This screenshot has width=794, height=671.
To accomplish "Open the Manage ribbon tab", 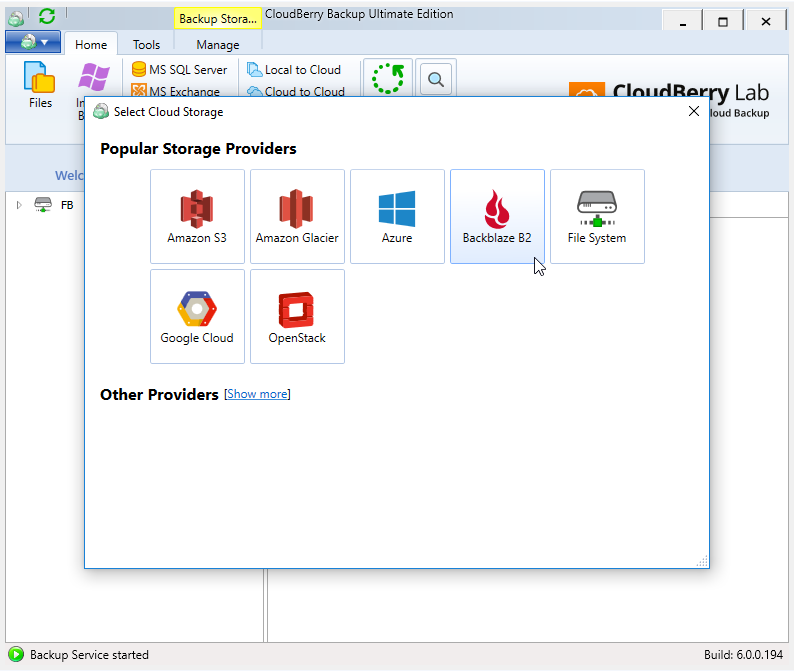I will pyautogui.click(x=218, y=45).
